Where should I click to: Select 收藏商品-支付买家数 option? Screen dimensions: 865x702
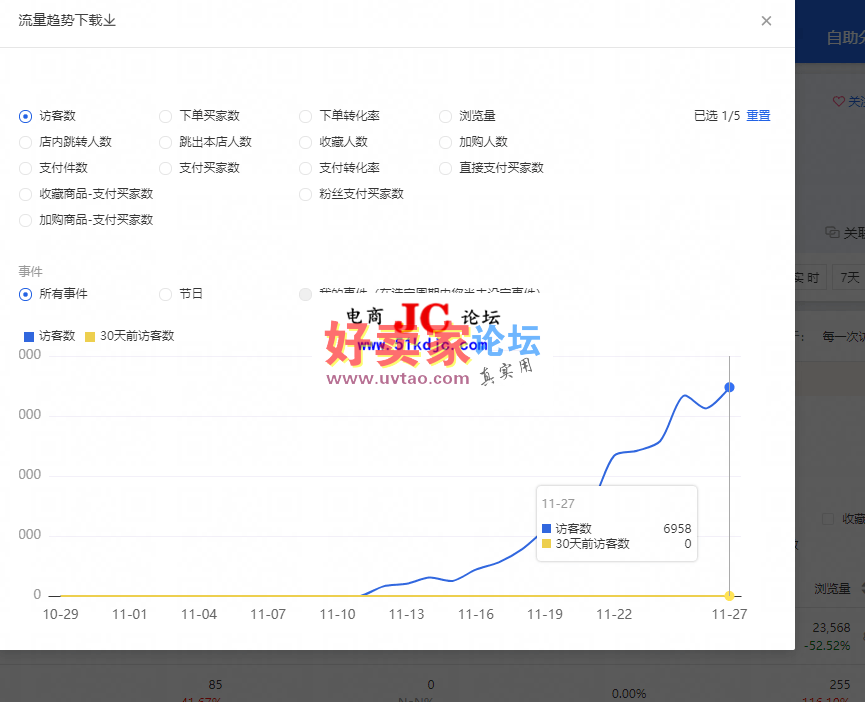(26, 194)
